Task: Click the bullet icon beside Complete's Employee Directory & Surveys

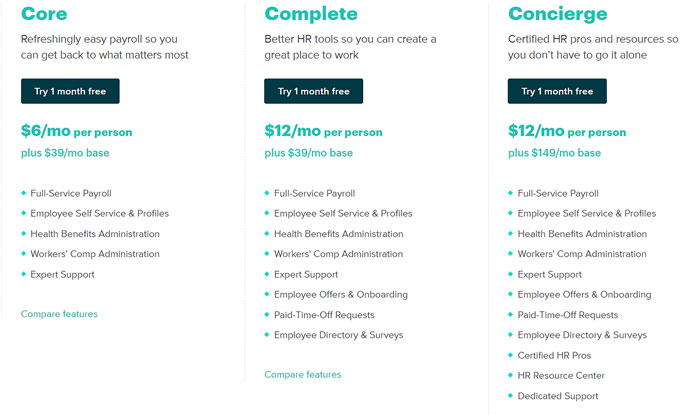Action: [267, 335]
